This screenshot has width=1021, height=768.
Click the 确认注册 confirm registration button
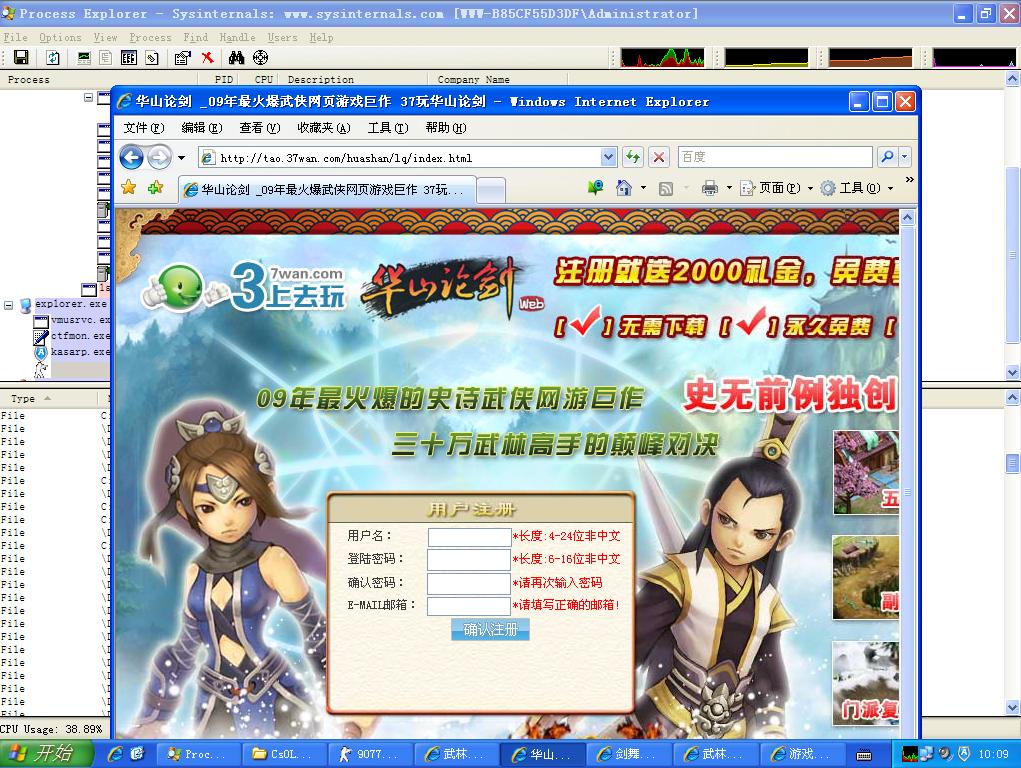[490, 629]
